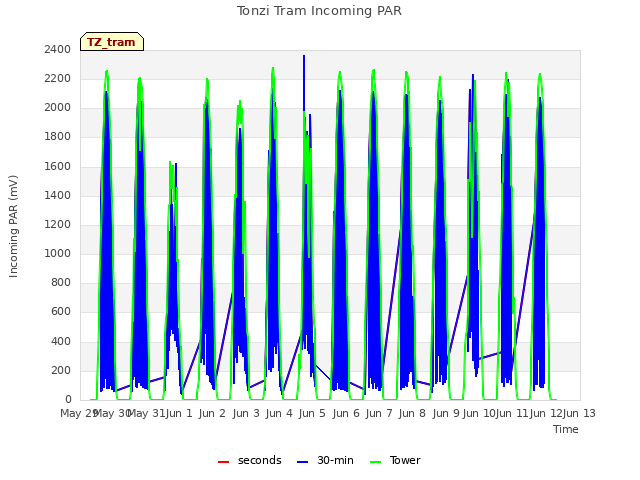Click the 'Jun 3' x-axis date label
The height and width of the screenshot is (480, 640).
(246, 413)
